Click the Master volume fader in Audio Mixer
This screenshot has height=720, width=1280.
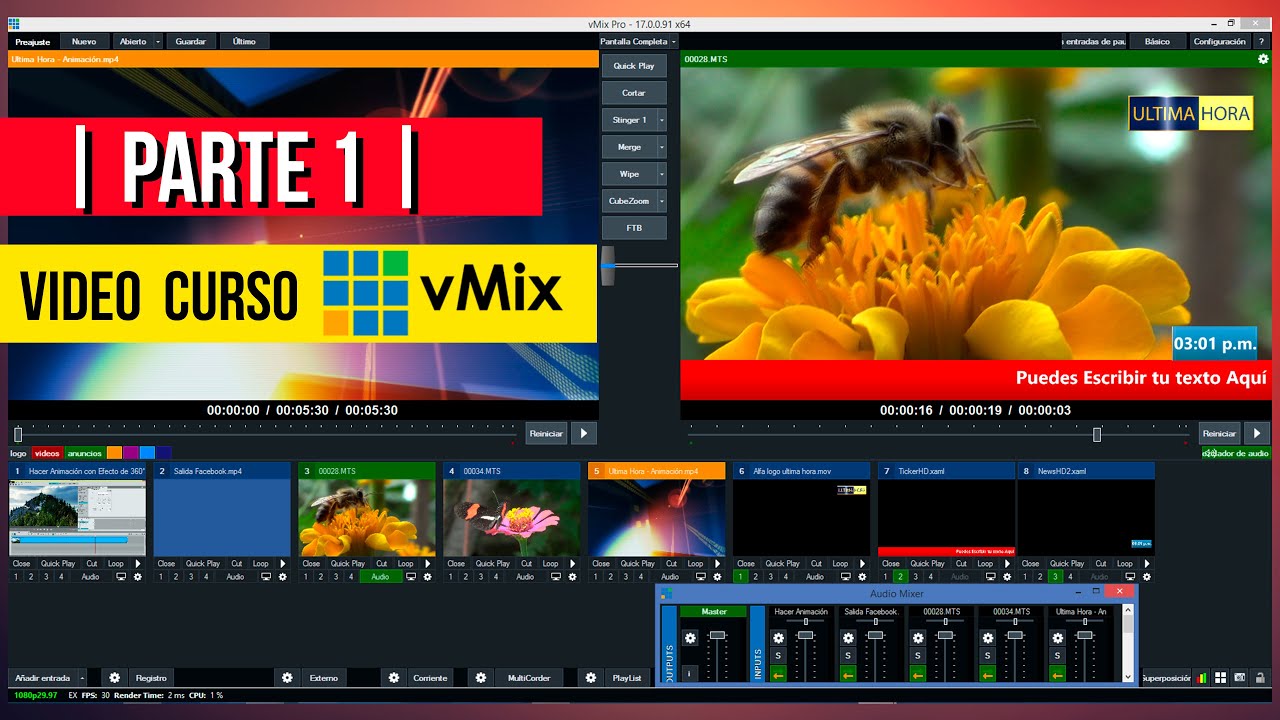717,636
